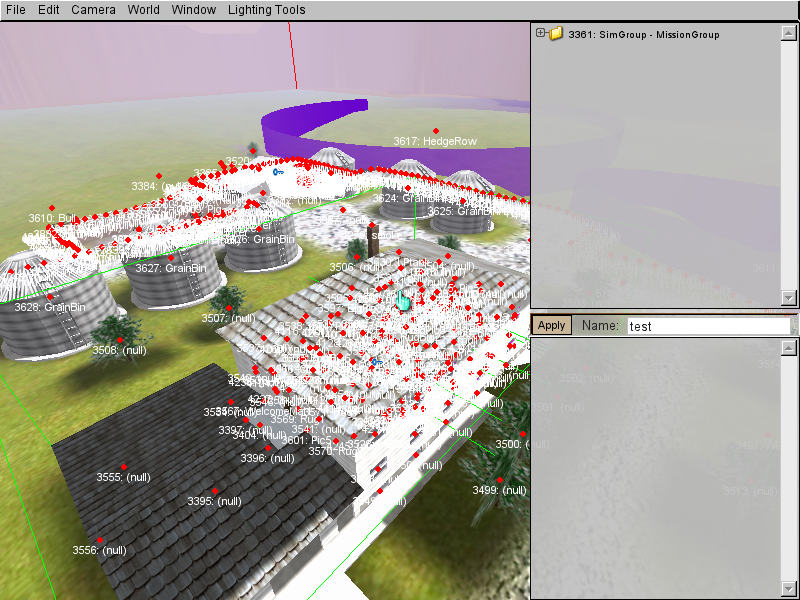Click the Name text field containing test
This screenshot has width=800, height=600.
[x=707, y=326]
